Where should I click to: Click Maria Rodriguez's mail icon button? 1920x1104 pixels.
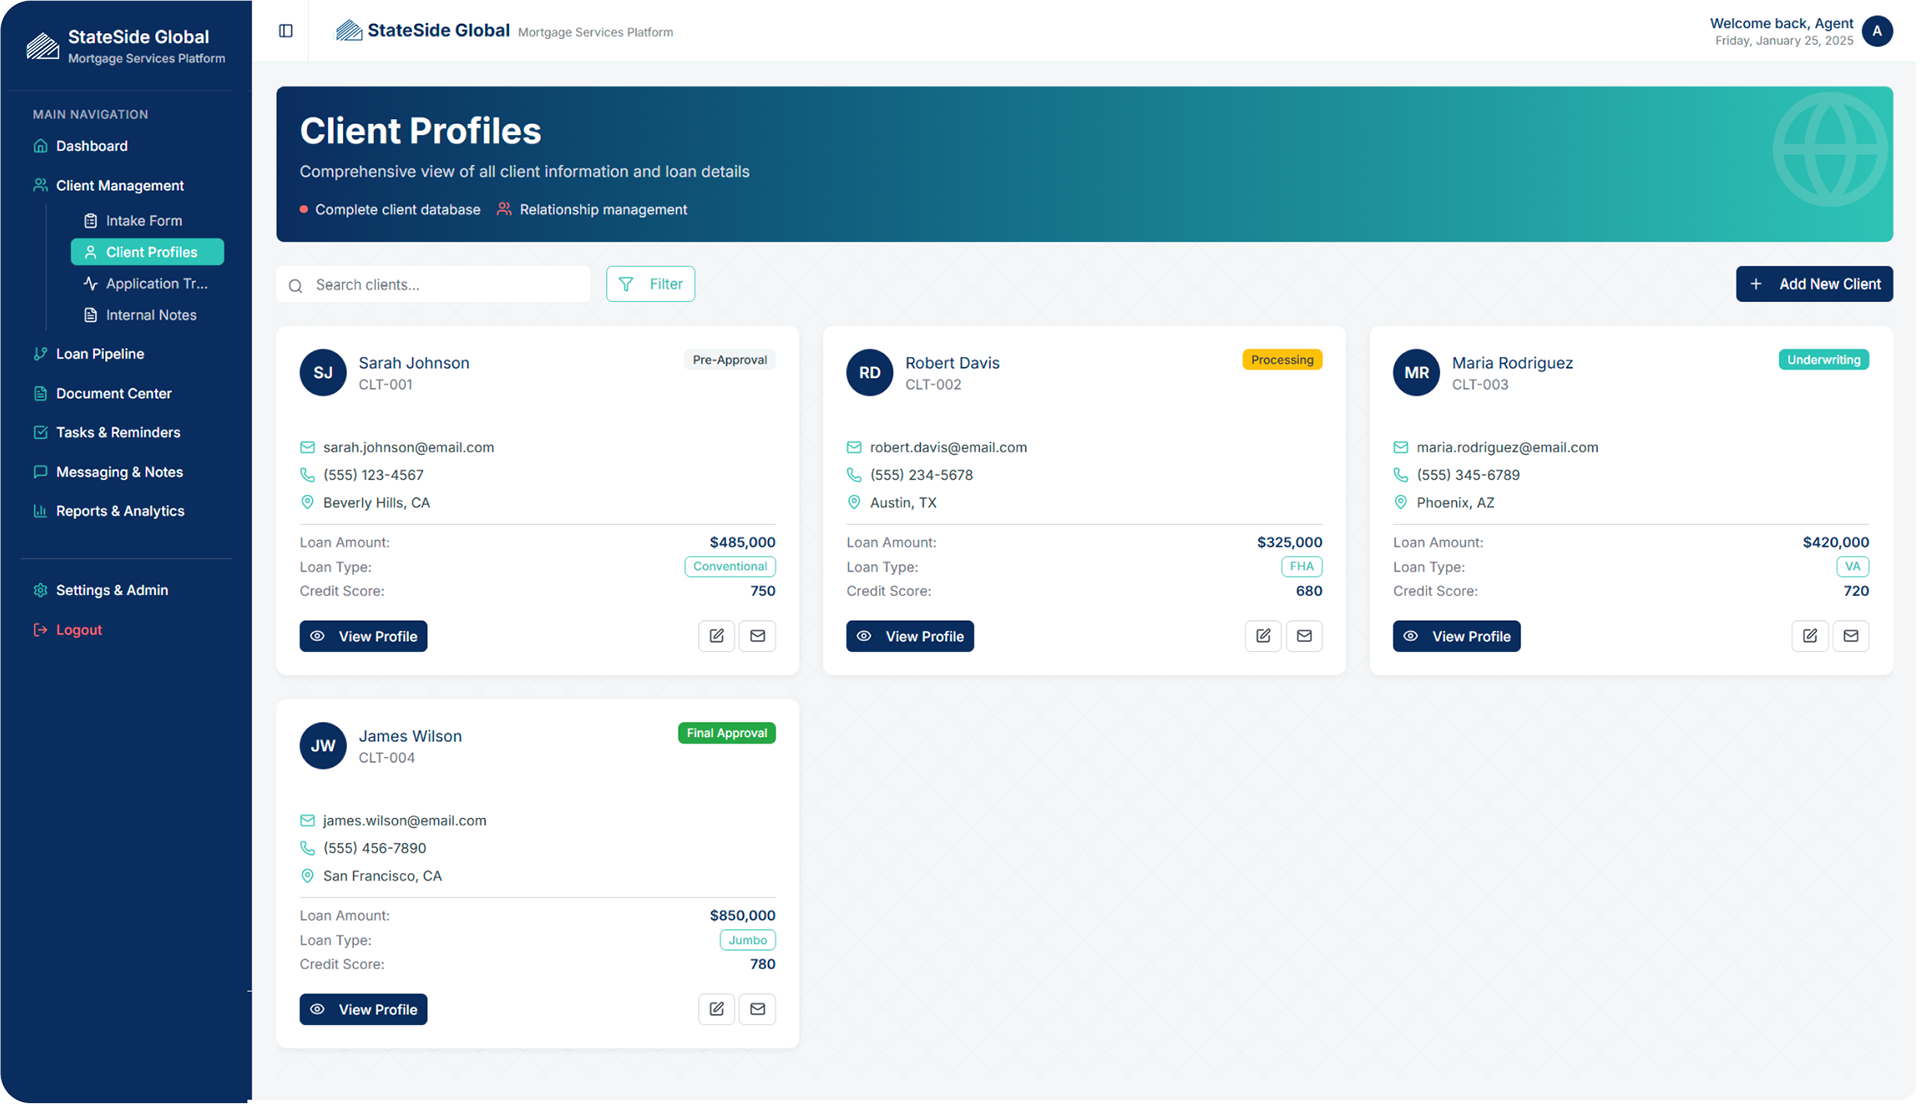[1850, 636]
